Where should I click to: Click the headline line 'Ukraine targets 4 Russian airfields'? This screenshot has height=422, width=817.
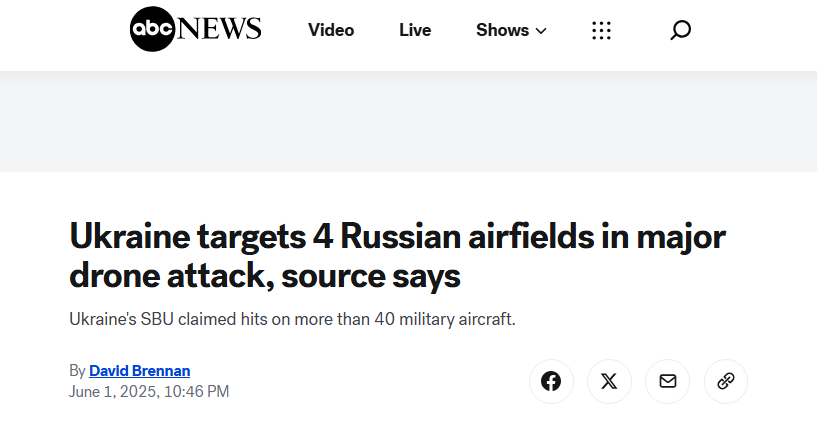coord(331,237)
